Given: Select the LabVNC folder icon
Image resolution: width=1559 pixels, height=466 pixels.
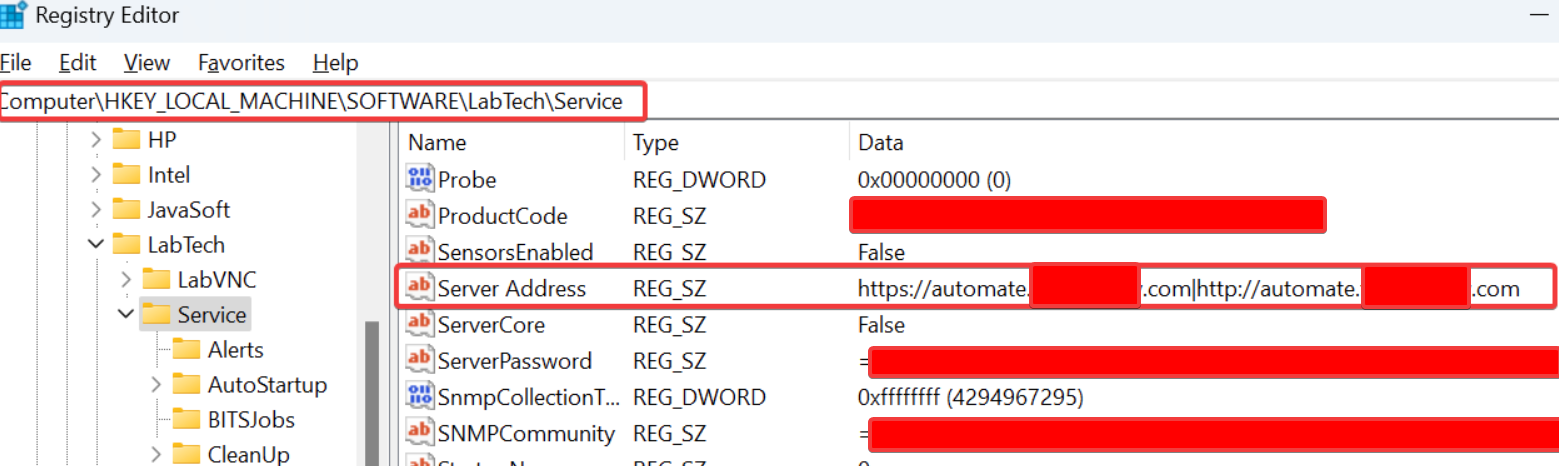Looking at the screenshot, I should point(156,280).
